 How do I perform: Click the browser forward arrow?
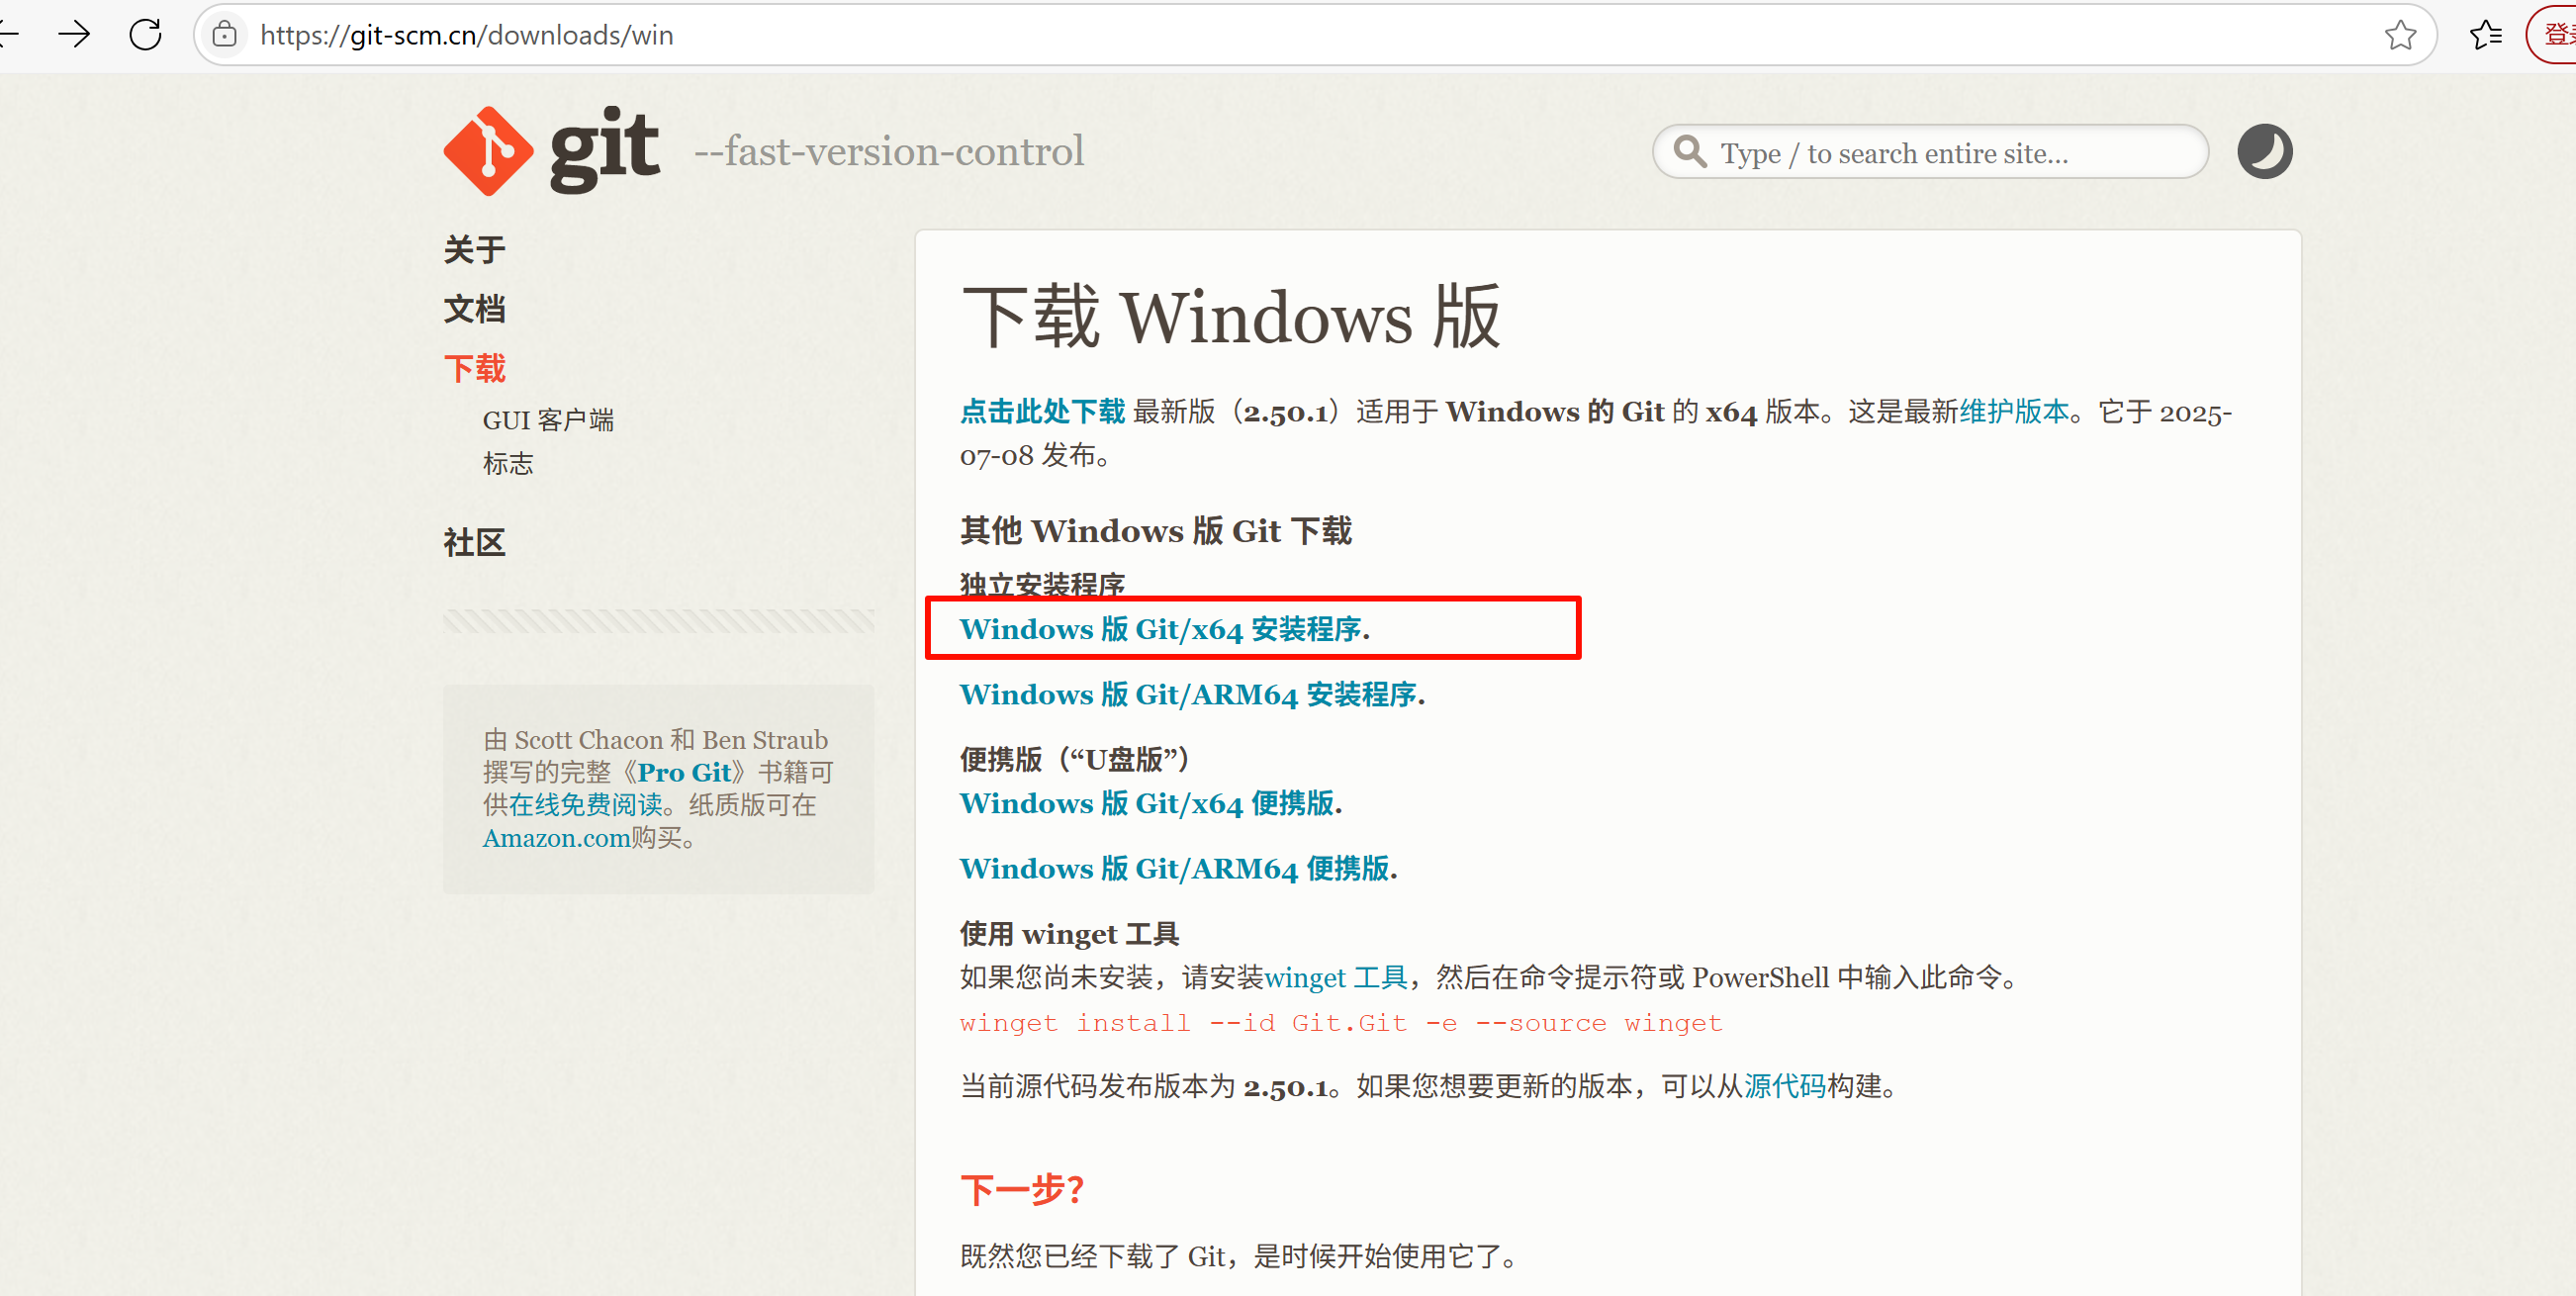[74, 35]
